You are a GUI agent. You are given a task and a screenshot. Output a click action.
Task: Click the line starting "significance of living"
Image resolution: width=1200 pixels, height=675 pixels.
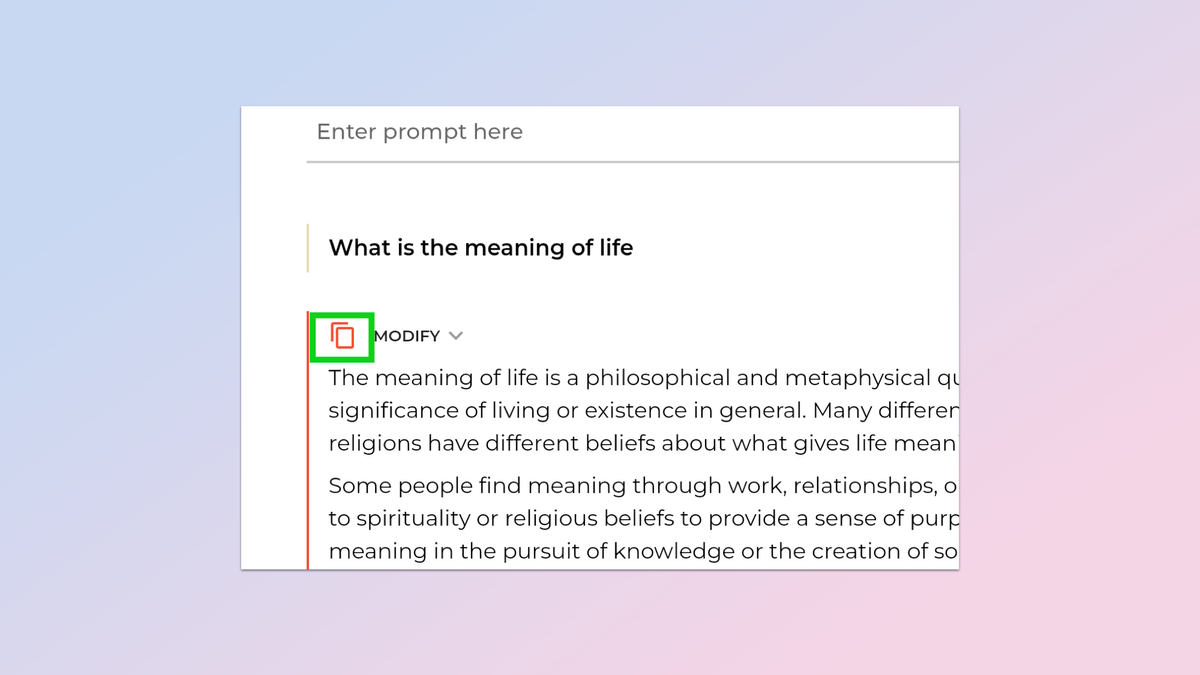tap(640, 411)
